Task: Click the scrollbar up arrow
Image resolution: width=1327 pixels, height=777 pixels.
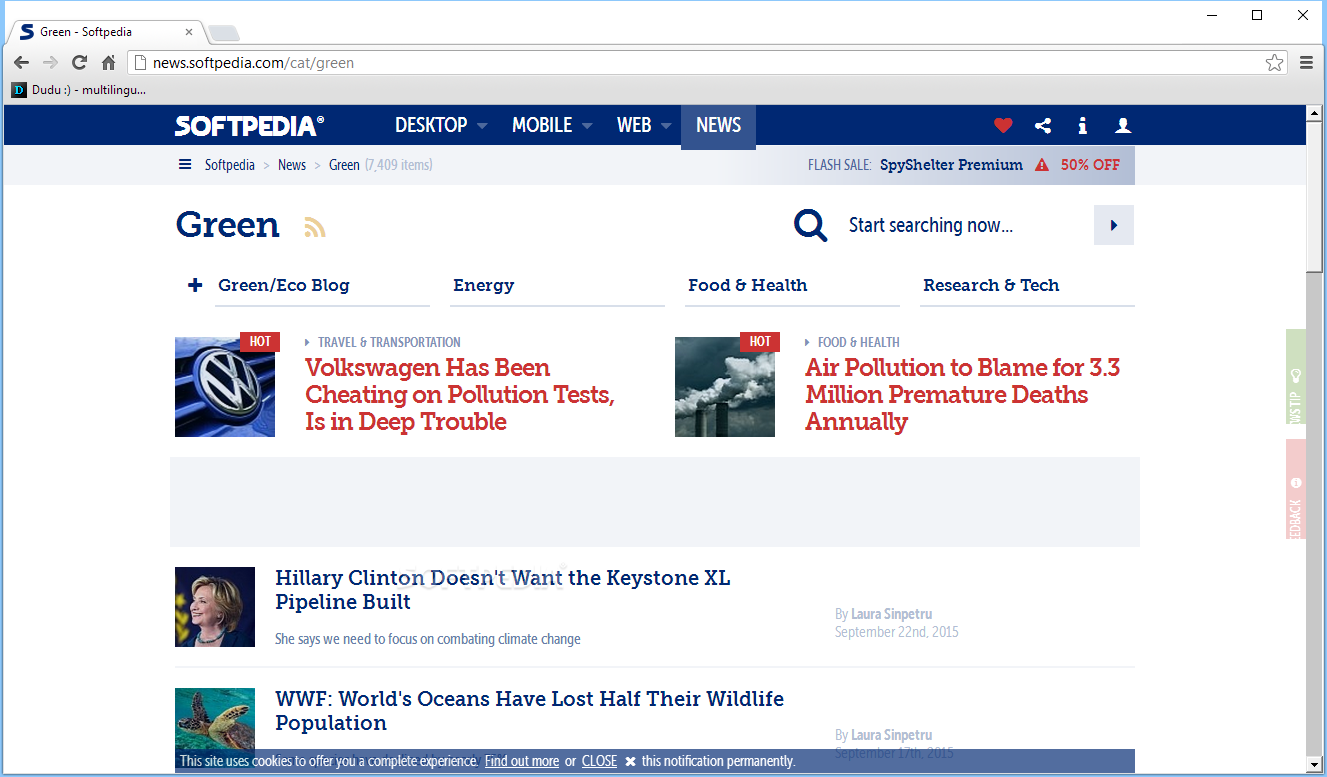Action: pyautogui.click(x=1314, y=112)
